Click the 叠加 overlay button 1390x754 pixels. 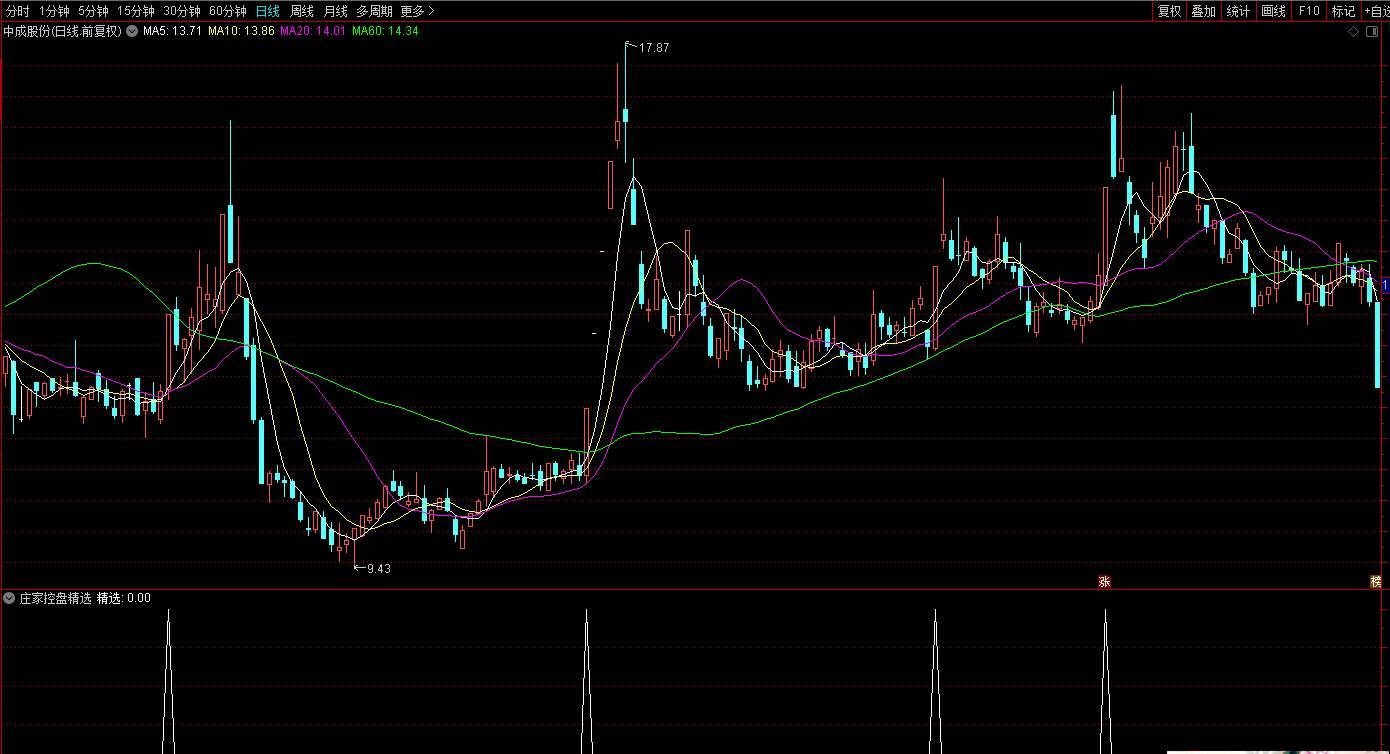1203,11
